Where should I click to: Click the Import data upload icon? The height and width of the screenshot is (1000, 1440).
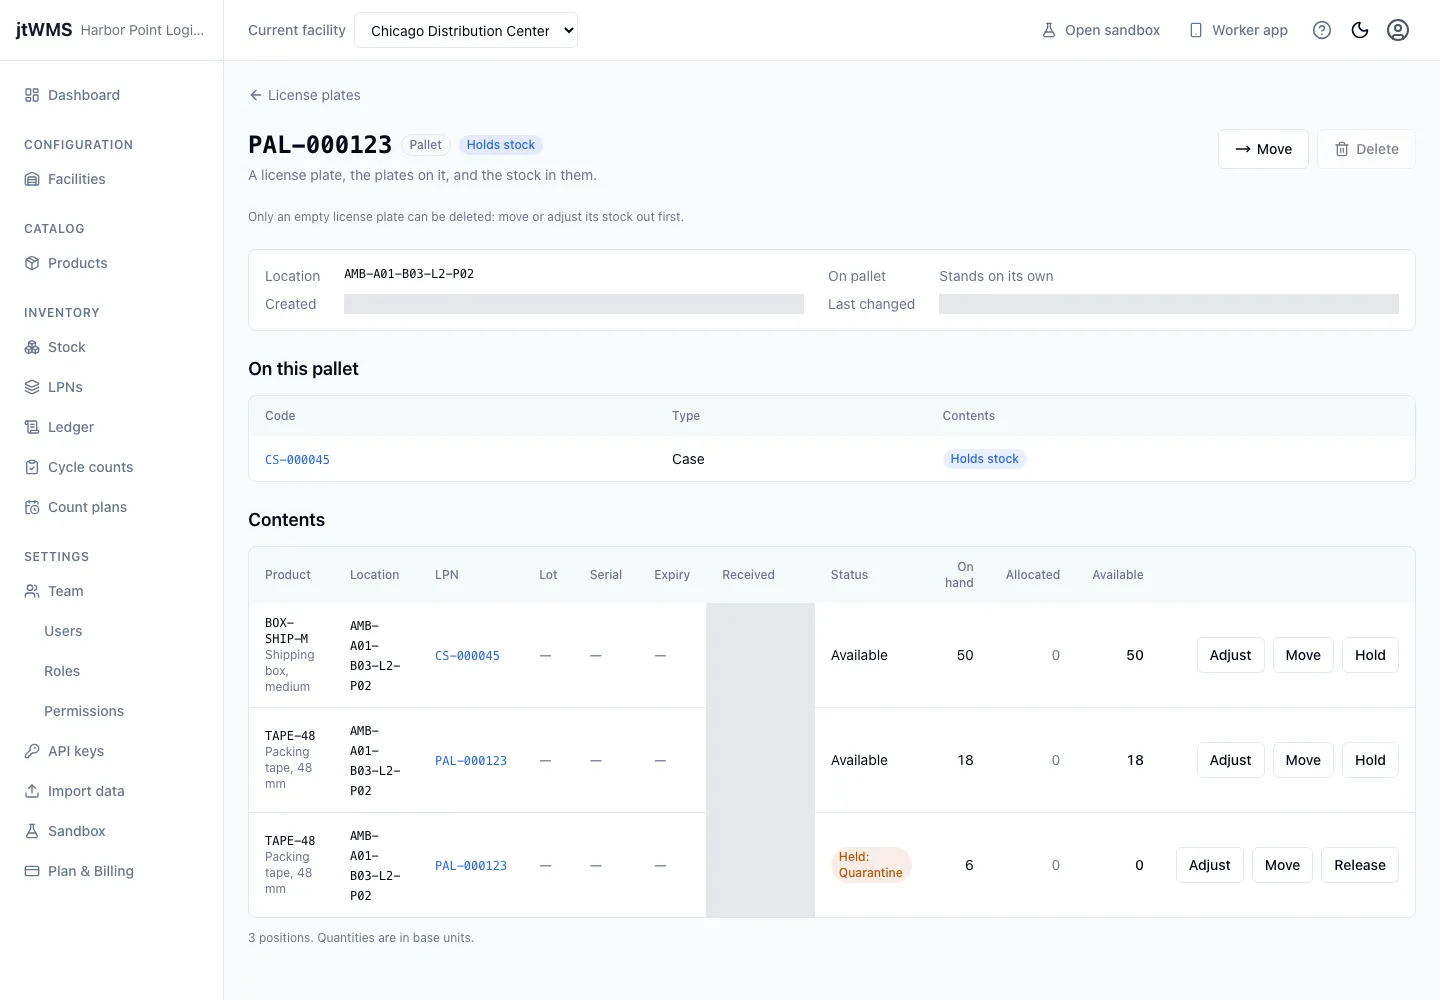point(32,791)
